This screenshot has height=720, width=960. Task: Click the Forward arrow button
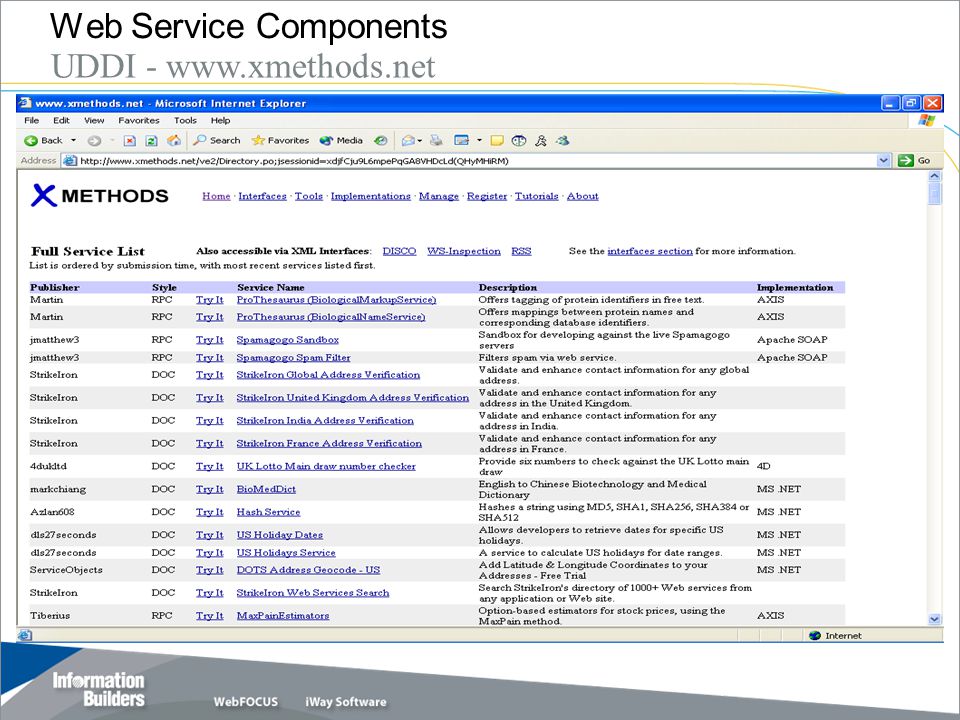[94, 141]
